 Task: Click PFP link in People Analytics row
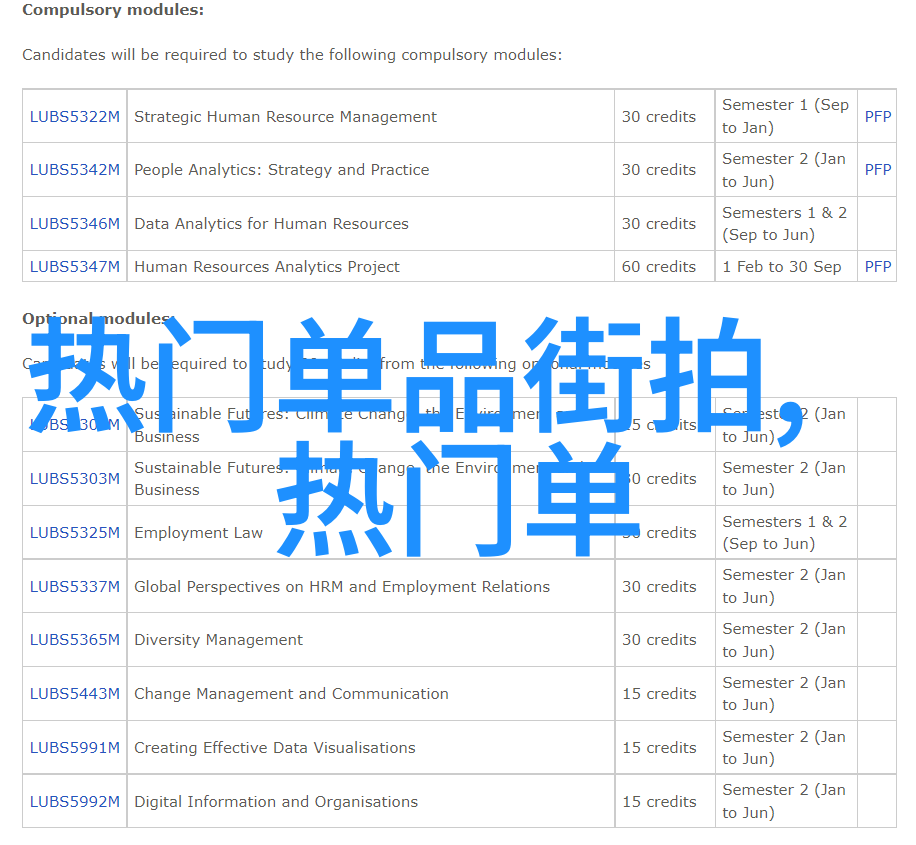pos(877,170)
